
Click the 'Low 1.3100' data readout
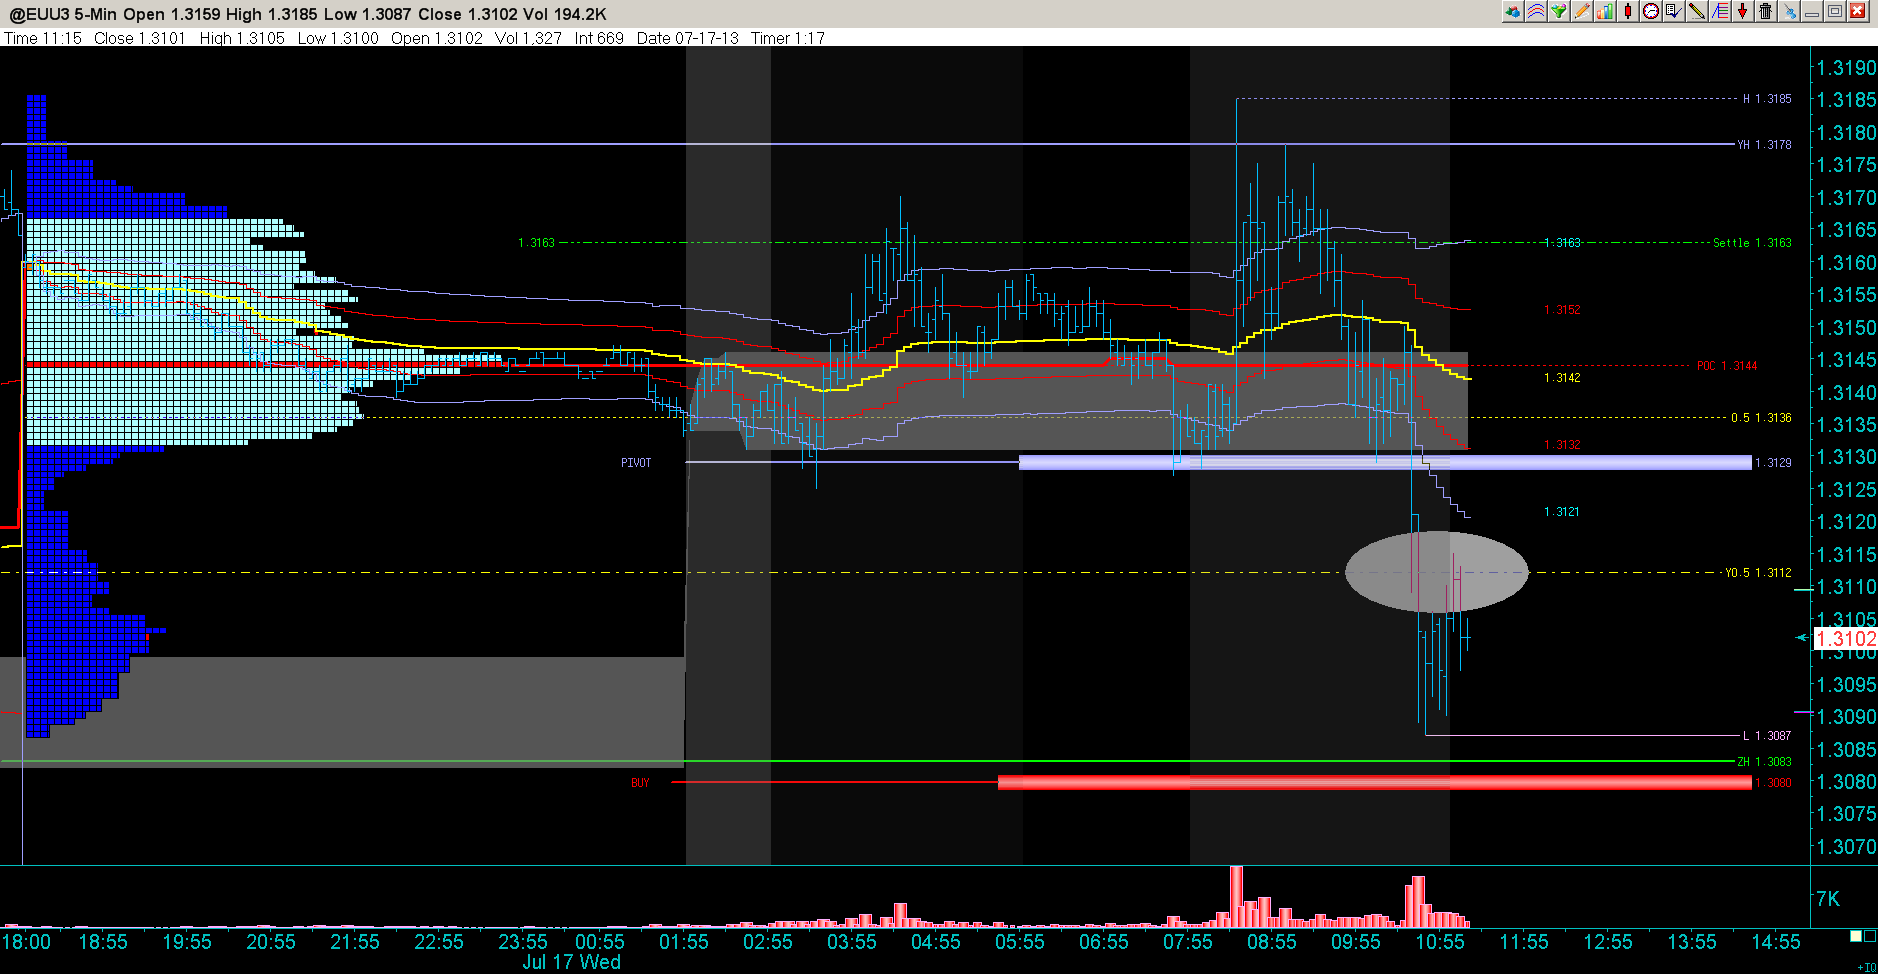point(338,38)
